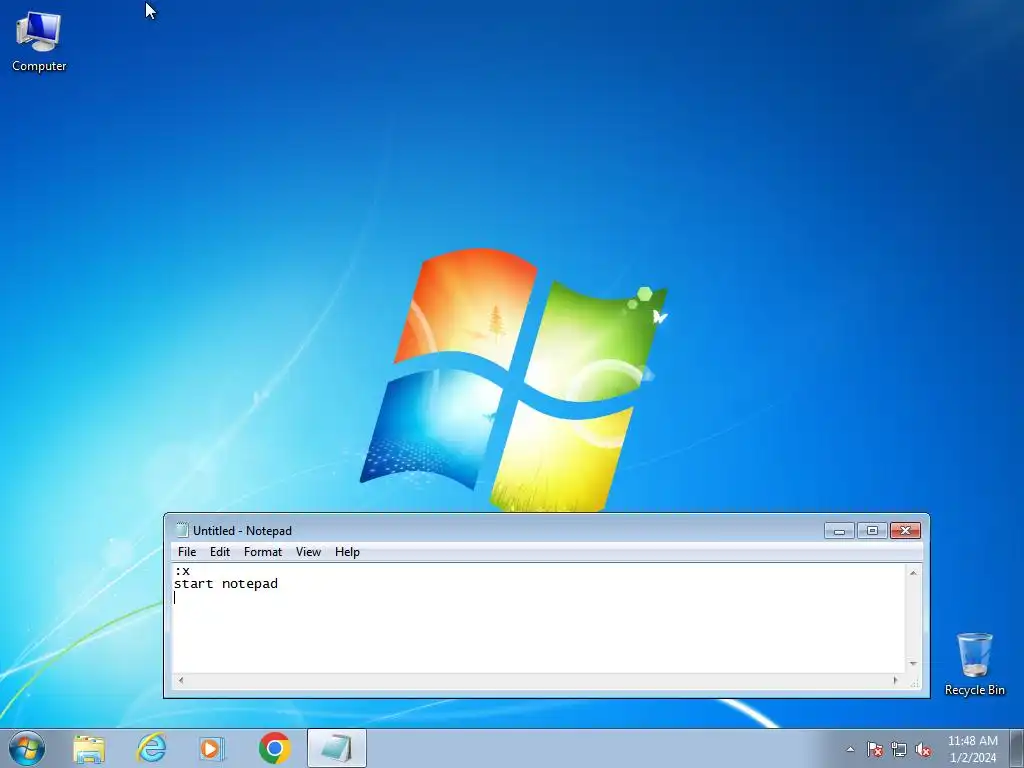Open Notepad Format menu
This screenshot has height=768, width=1024.
[263, 552]
